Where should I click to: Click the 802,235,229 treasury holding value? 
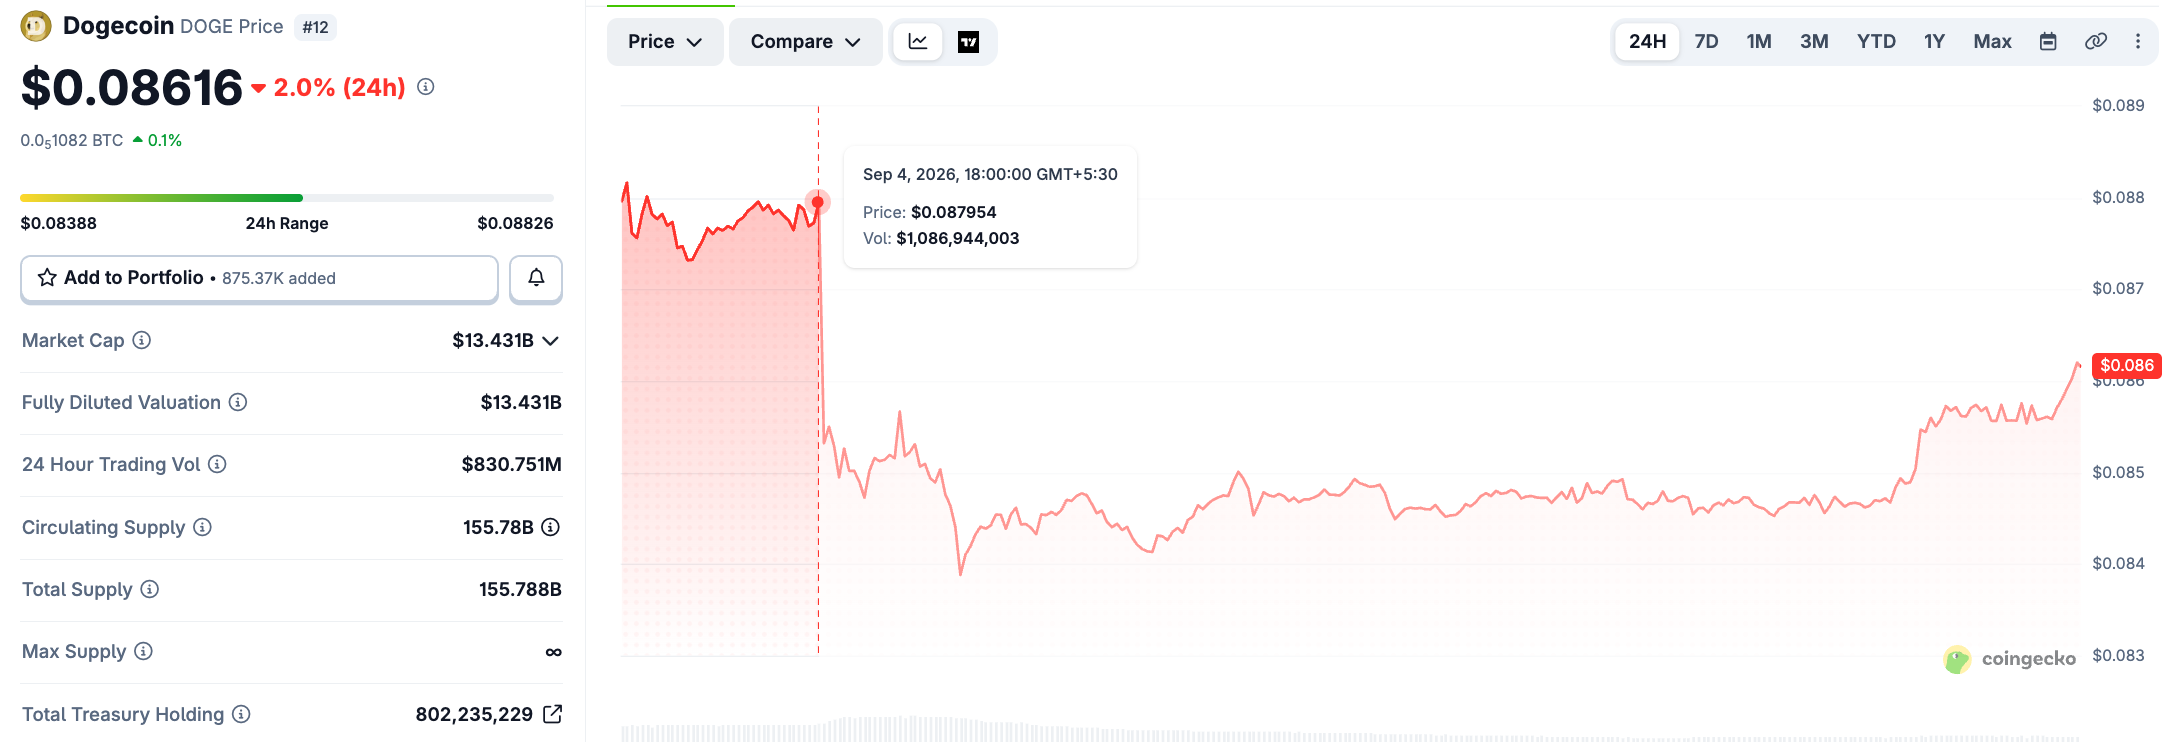pos(474,714)
